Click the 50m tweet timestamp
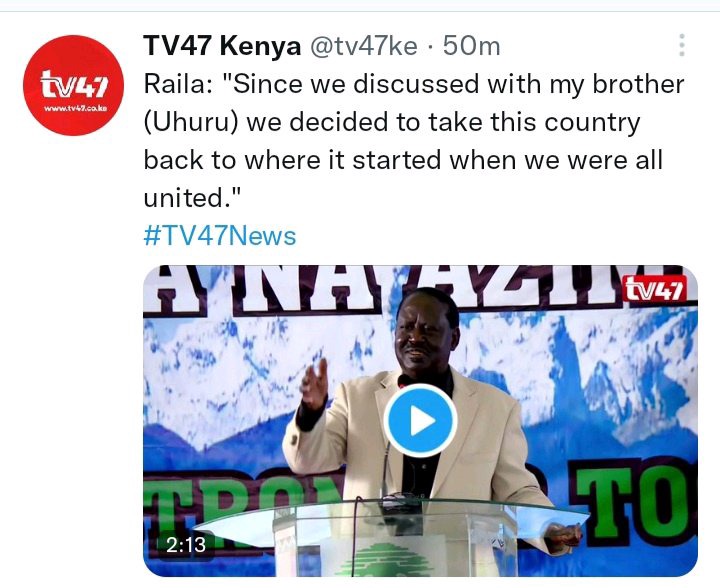The width and height of the screenshot is (720, 588). click(x=472, y=46)
